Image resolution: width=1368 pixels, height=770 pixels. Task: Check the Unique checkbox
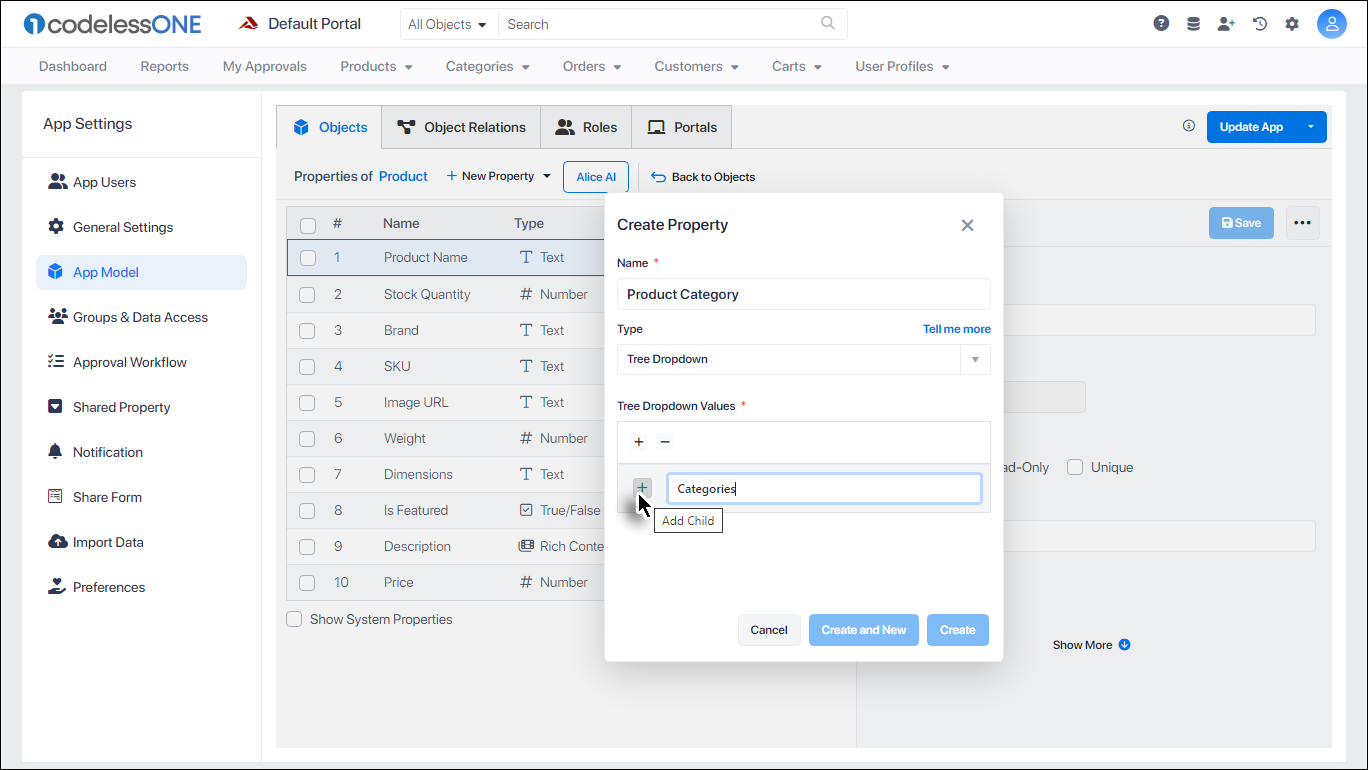pyautogui.click(x=1074, y=467)
